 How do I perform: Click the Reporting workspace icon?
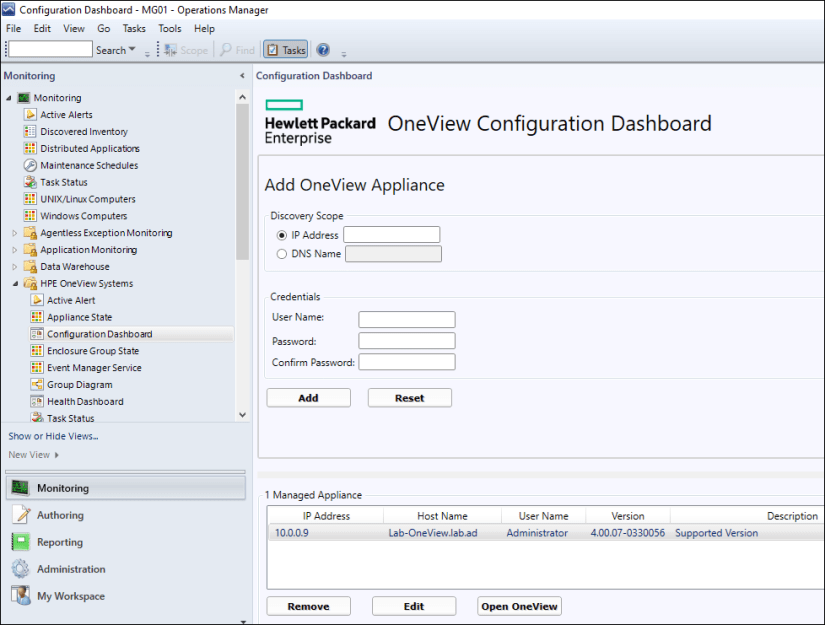tap(21, 542)
